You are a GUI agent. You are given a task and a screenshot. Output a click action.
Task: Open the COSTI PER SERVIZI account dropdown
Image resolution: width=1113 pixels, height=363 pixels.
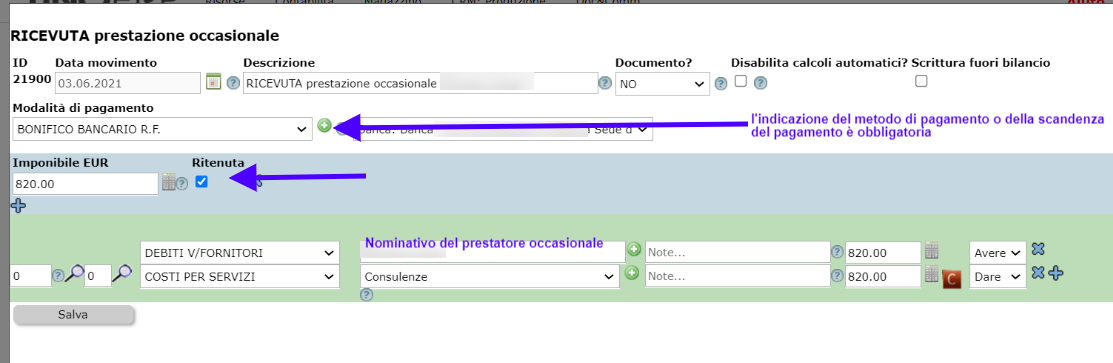[x=241, y=277]
